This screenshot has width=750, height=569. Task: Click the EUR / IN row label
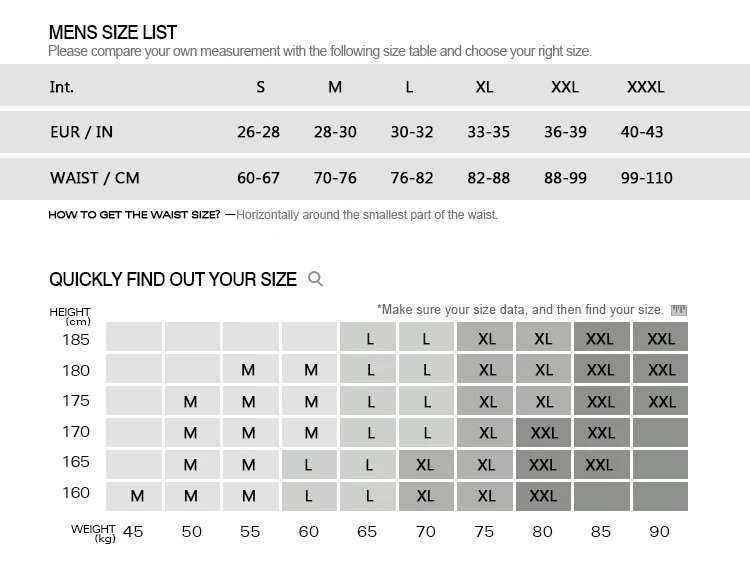82,132
